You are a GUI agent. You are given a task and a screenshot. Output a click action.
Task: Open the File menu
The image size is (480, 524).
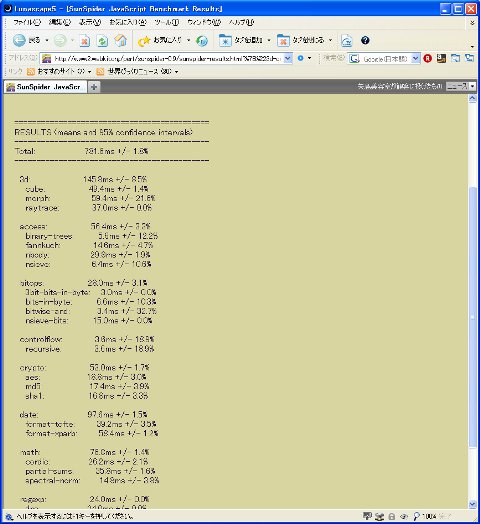(27, 22)
